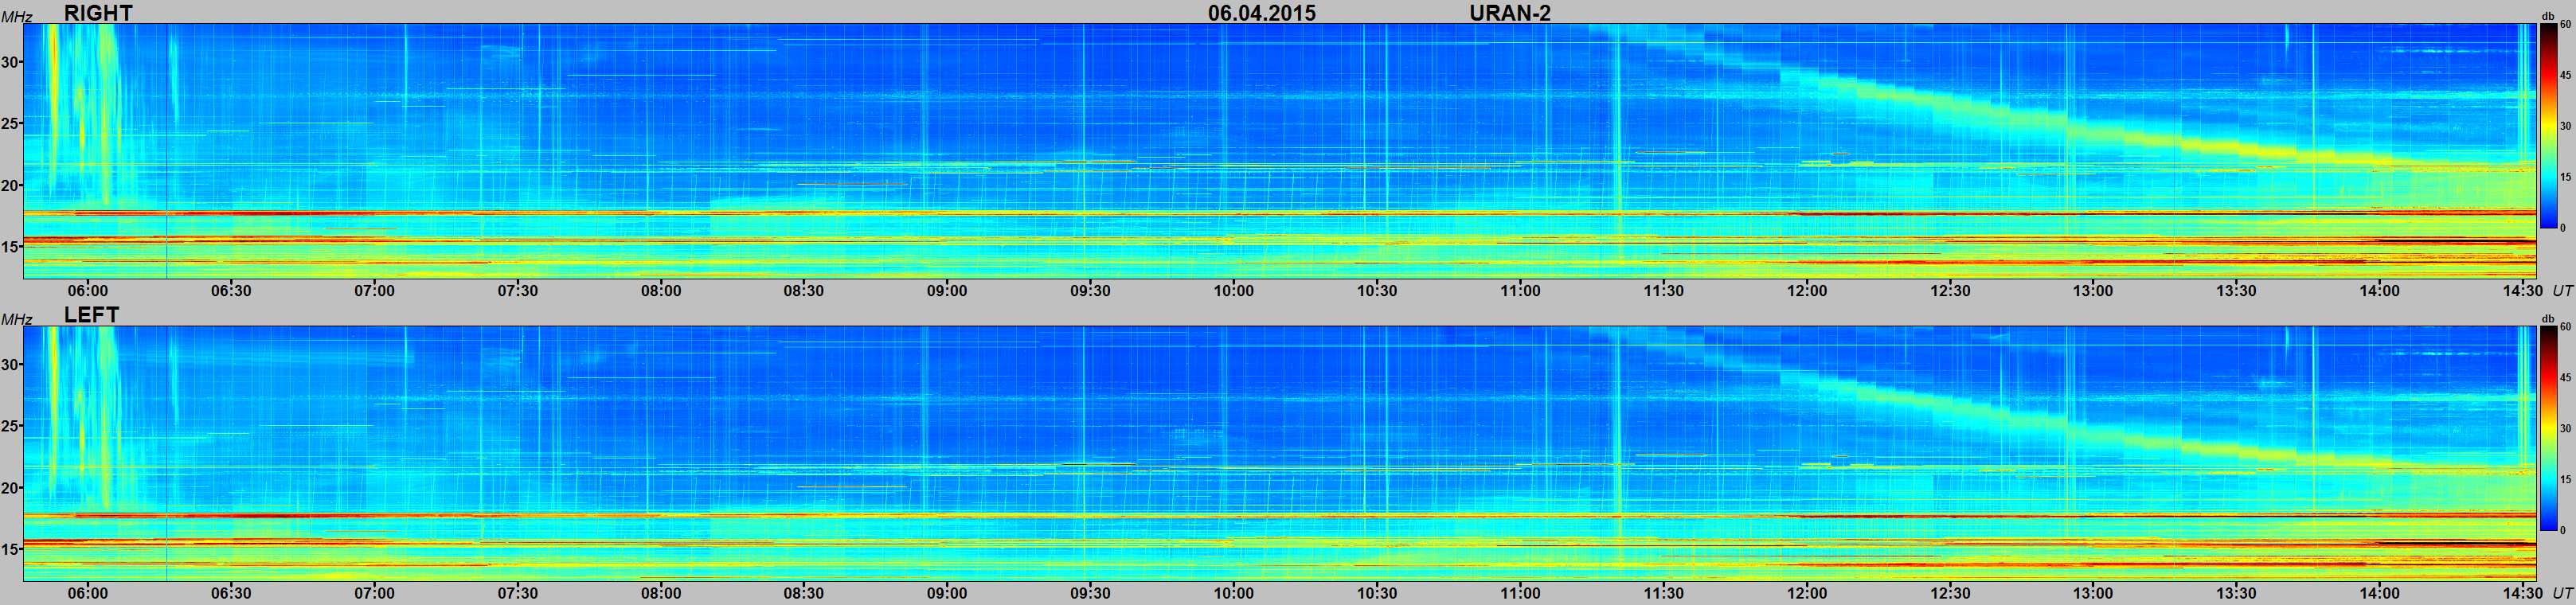2576x605 pixels.
Task: Click the 13:00 time tick under LEFT panel
Action: pyautogui.click(x=2093, y=593)
